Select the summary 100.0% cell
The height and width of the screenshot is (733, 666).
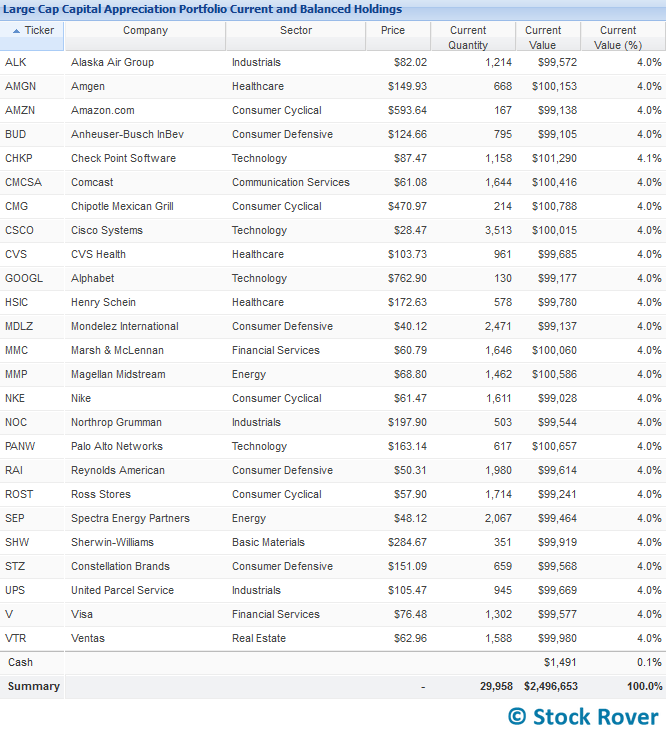645,686
